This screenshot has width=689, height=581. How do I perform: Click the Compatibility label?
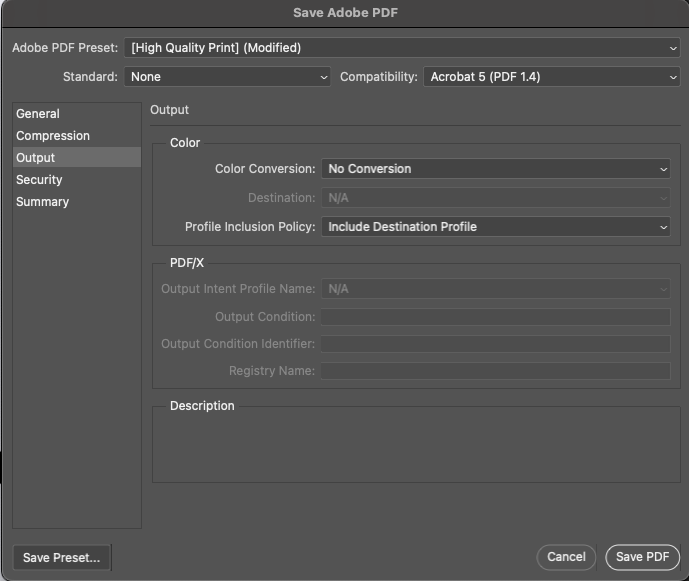[379, 76]
